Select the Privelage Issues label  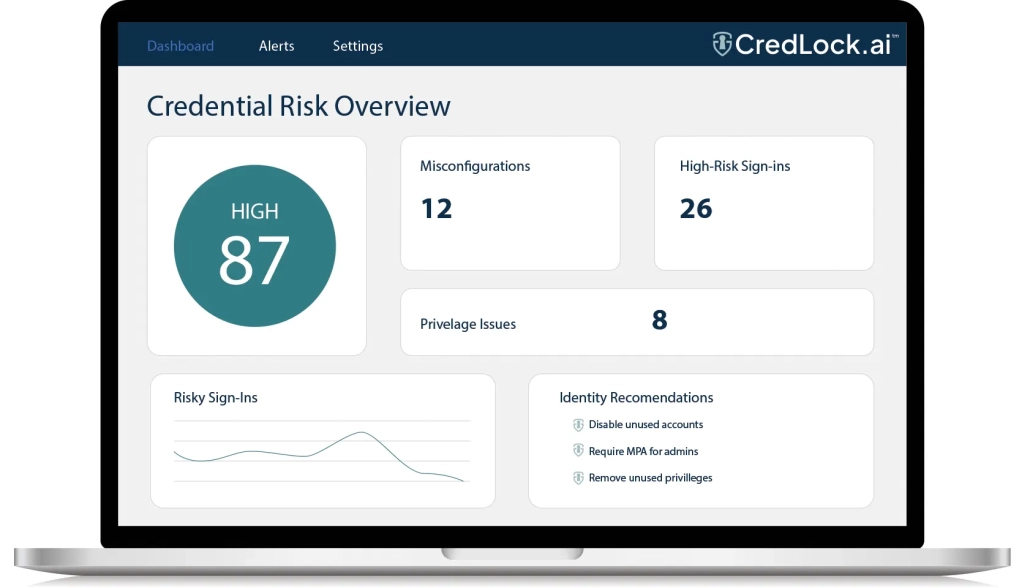click(x=468, y=324)
